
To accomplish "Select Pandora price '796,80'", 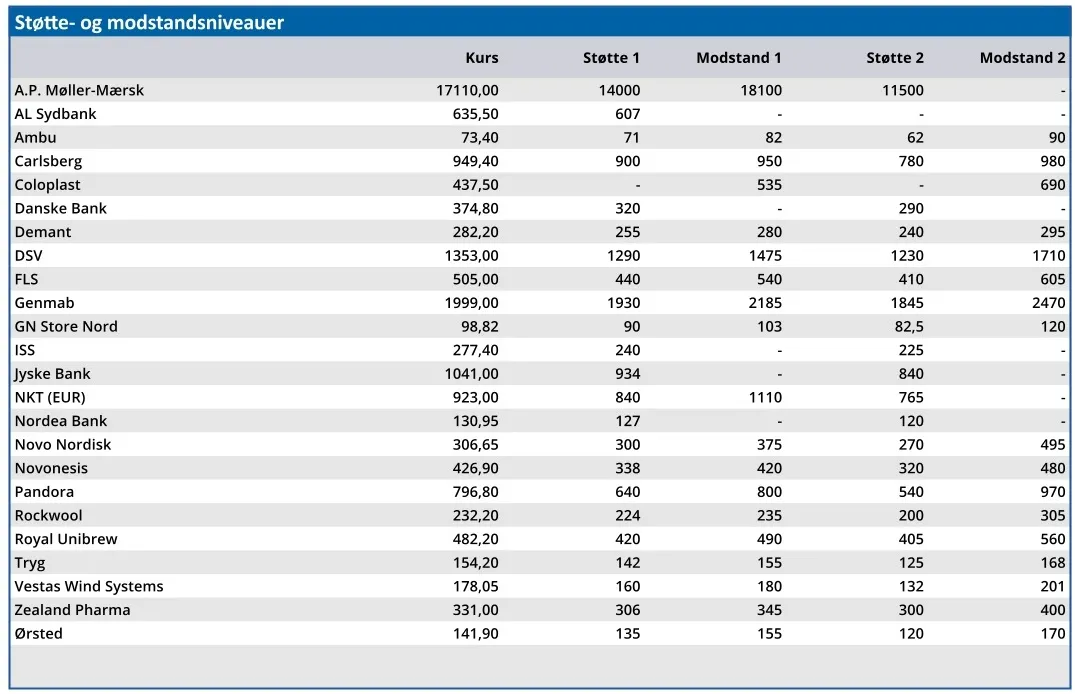I will click(475, 492).
